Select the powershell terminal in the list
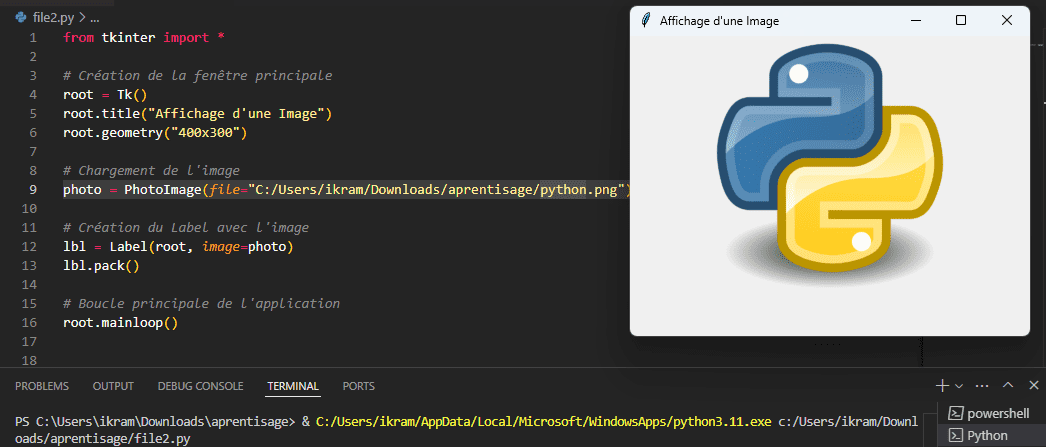 click(991, 414)
